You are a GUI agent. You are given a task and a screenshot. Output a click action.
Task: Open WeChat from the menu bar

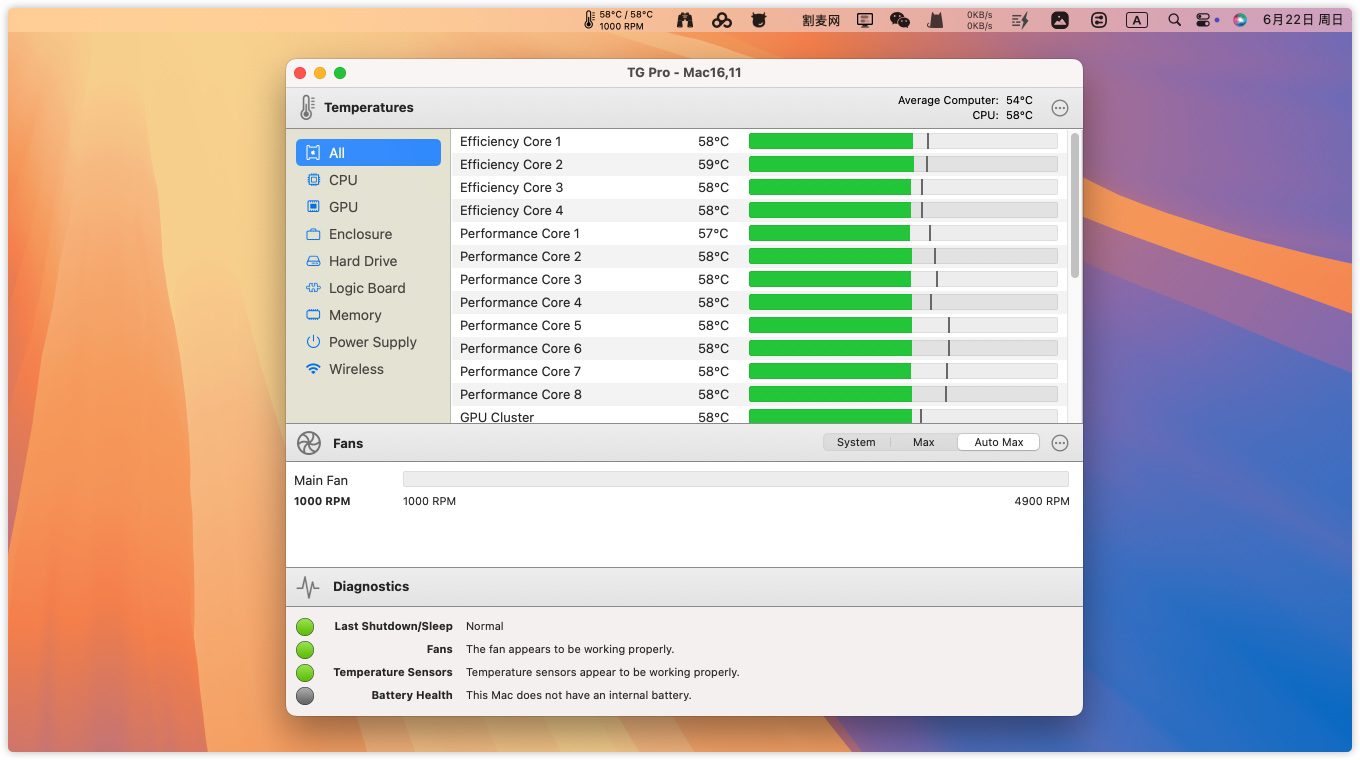(900, 20)
